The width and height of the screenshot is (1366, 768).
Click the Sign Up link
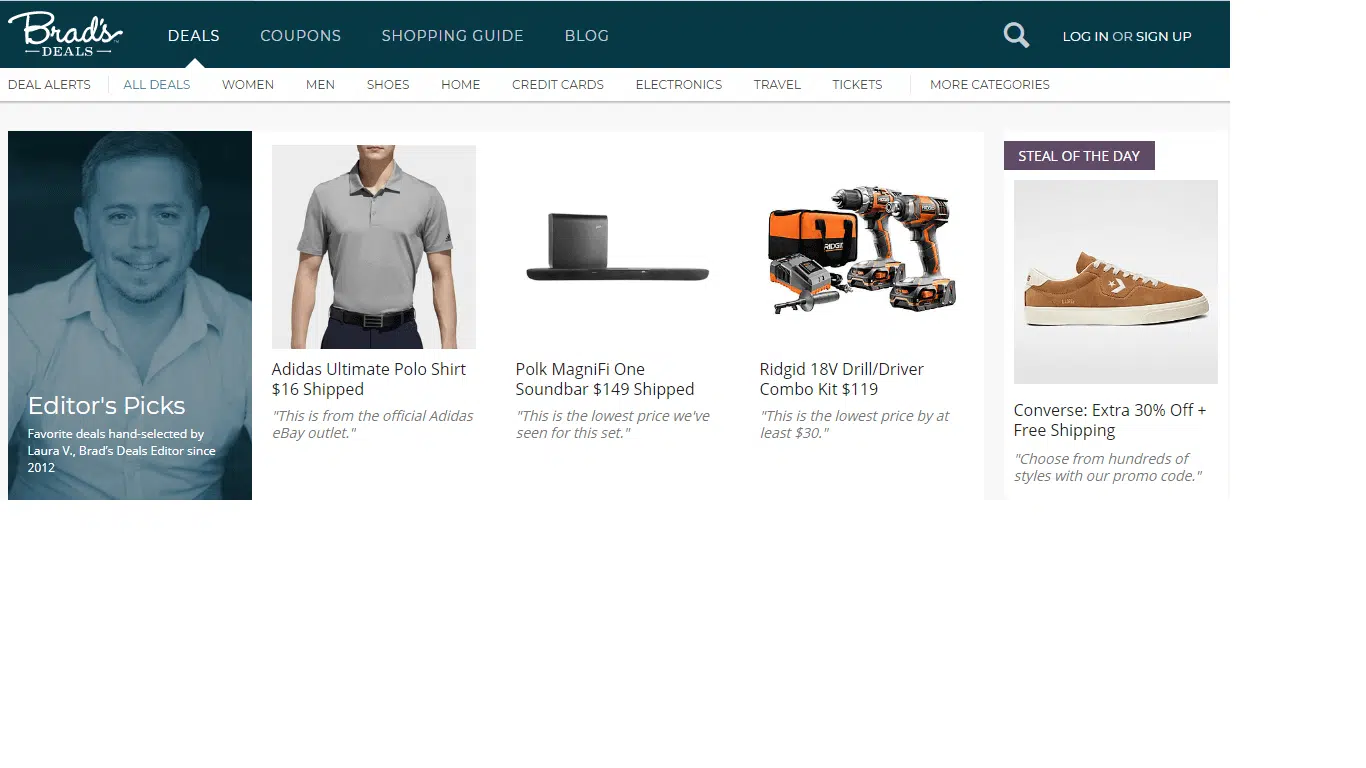pyautogui.click(x=1164, y=37)
